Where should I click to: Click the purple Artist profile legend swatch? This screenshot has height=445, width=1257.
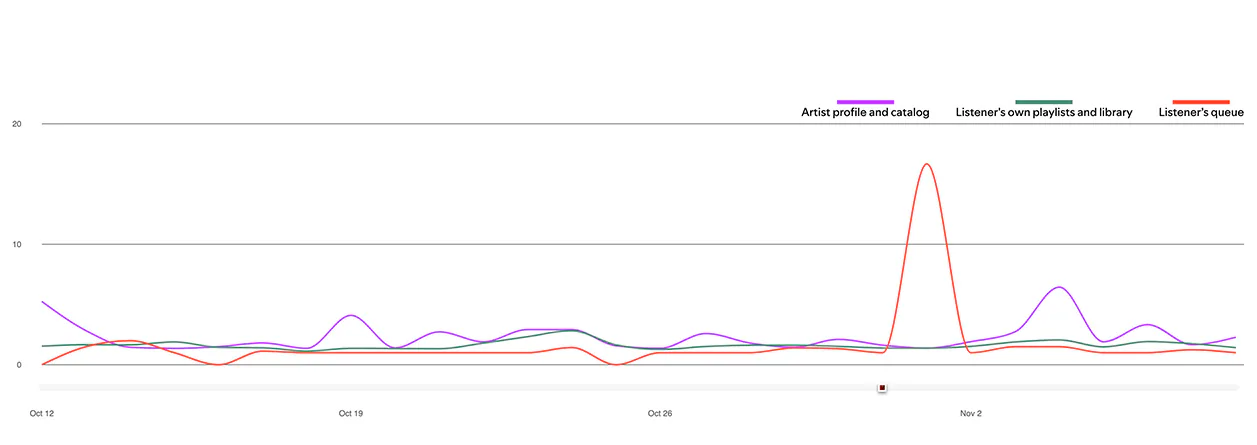coord(865,102)
